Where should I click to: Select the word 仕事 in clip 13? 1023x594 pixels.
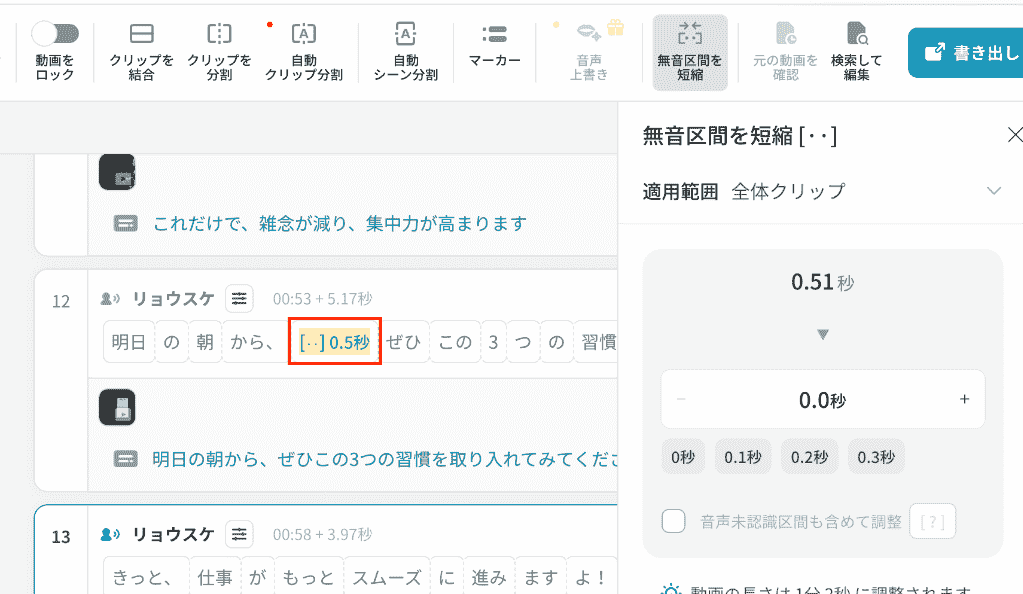(x=215, y=577)
